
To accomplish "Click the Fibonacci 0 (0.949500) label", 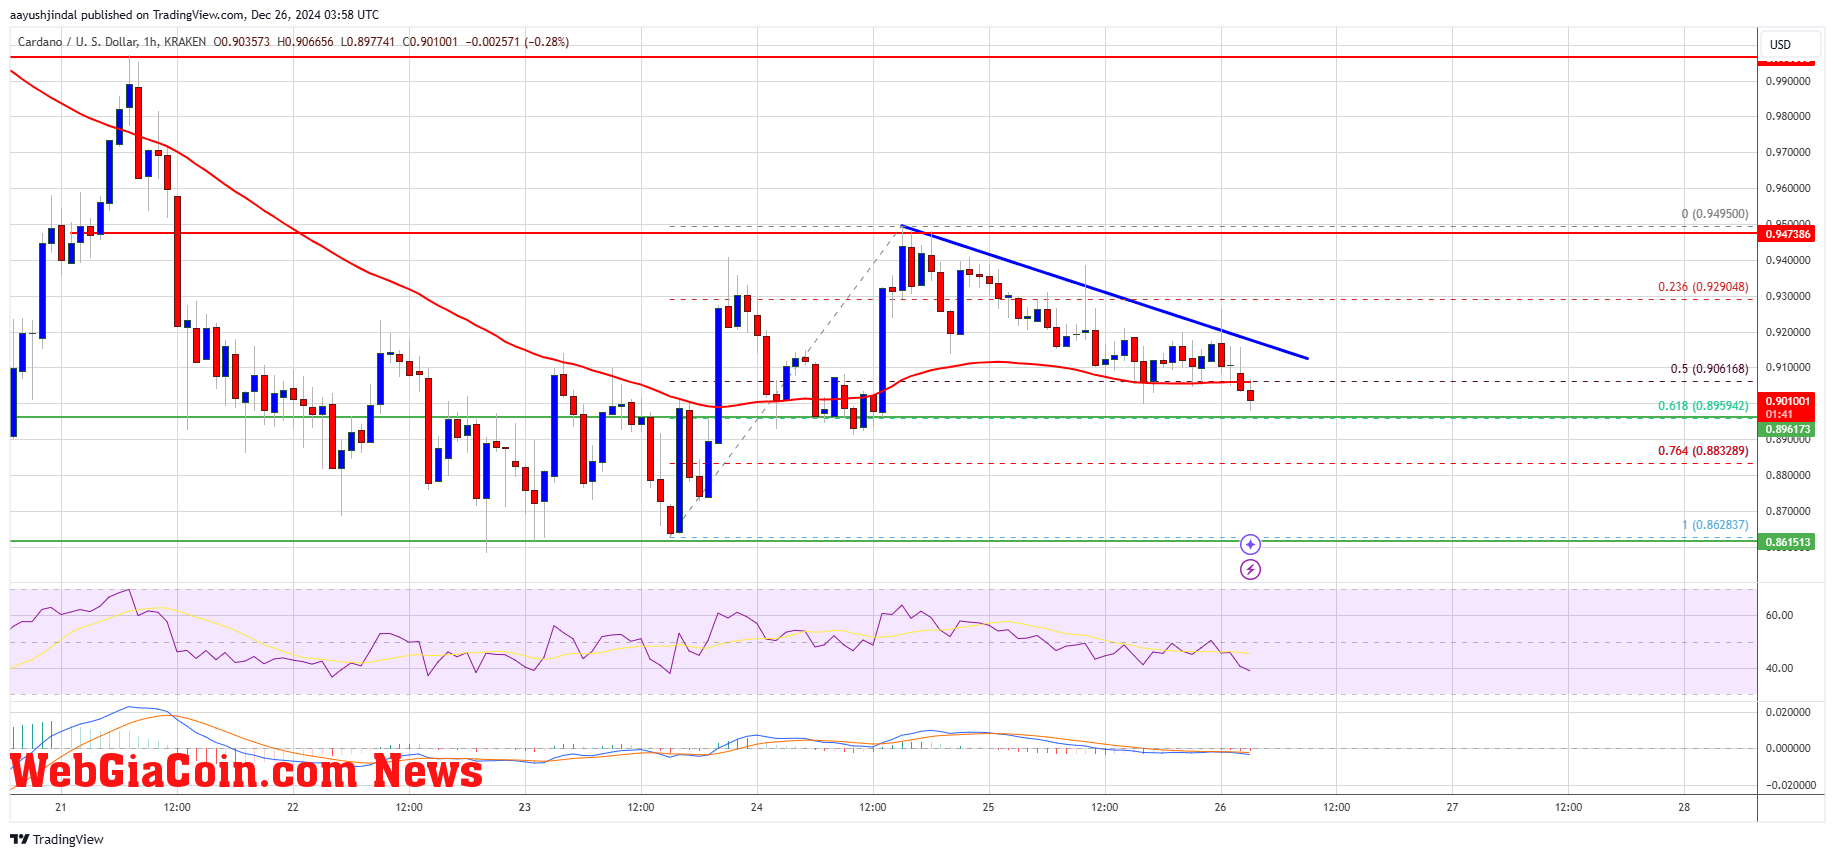I will tap(1715, 214).
